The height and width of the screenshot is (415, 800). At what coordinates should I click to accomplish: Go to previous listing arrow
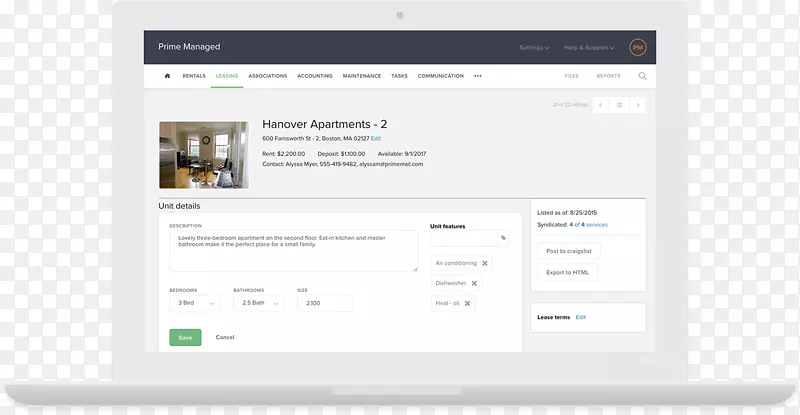tap(601, 105)
